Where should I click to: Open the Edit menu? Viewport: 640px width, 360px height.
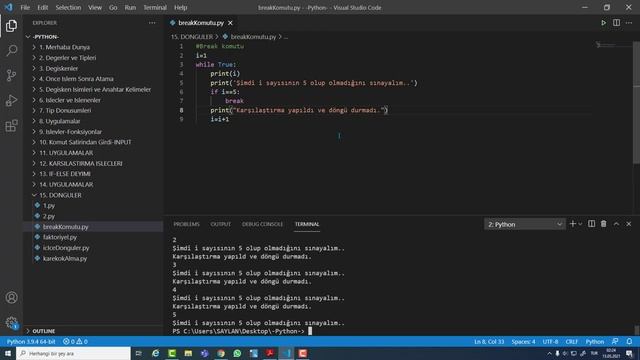pos(42,7)
